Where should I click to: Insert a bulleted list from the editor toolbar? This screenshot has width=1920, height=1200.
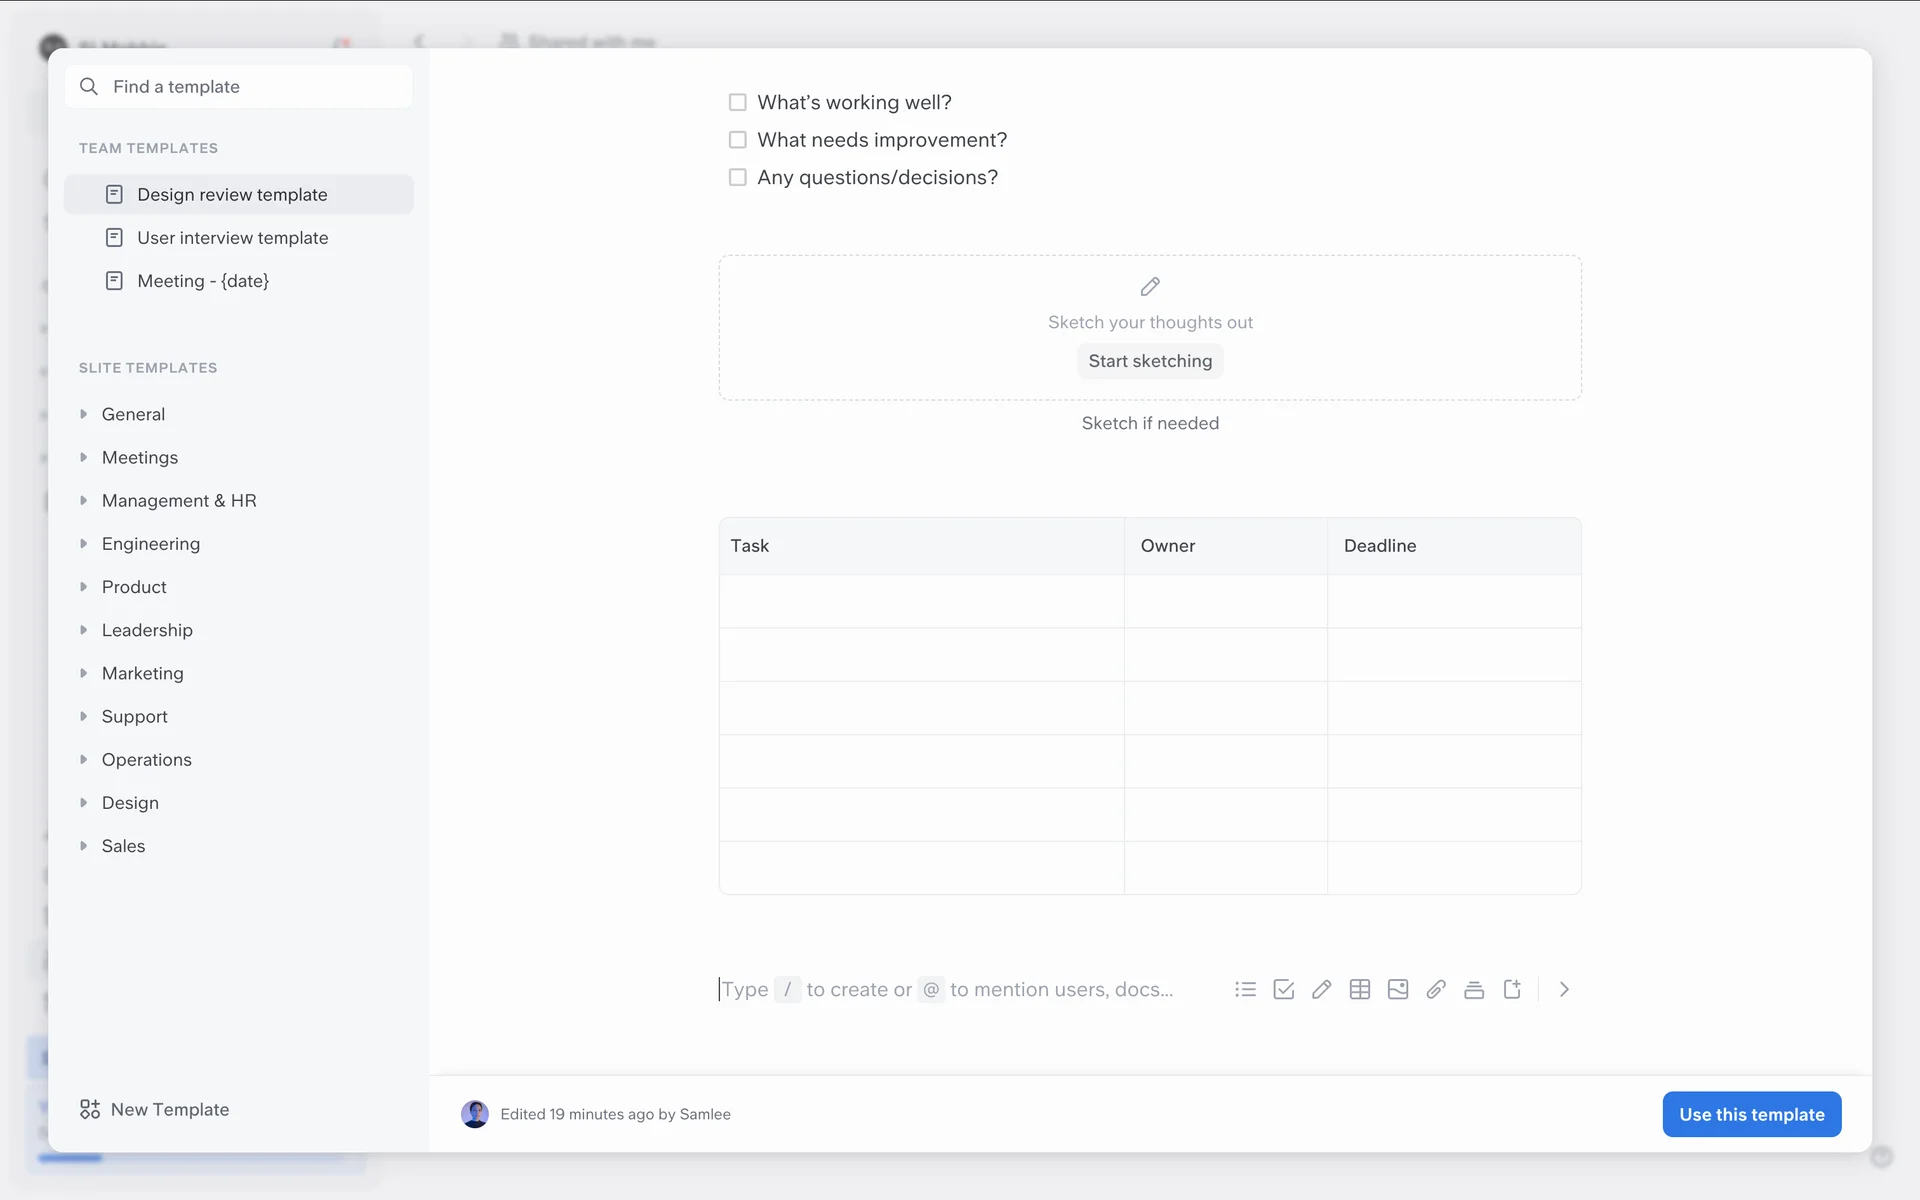(x=1245, y=989)
